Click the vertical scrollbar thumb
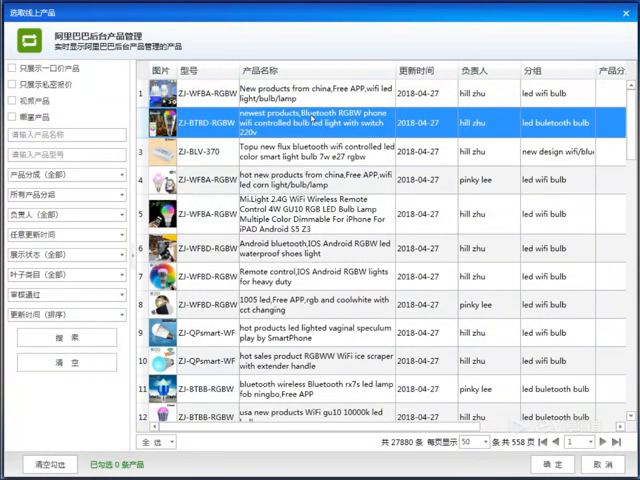The image size is (640, 480). coord(631,125)
